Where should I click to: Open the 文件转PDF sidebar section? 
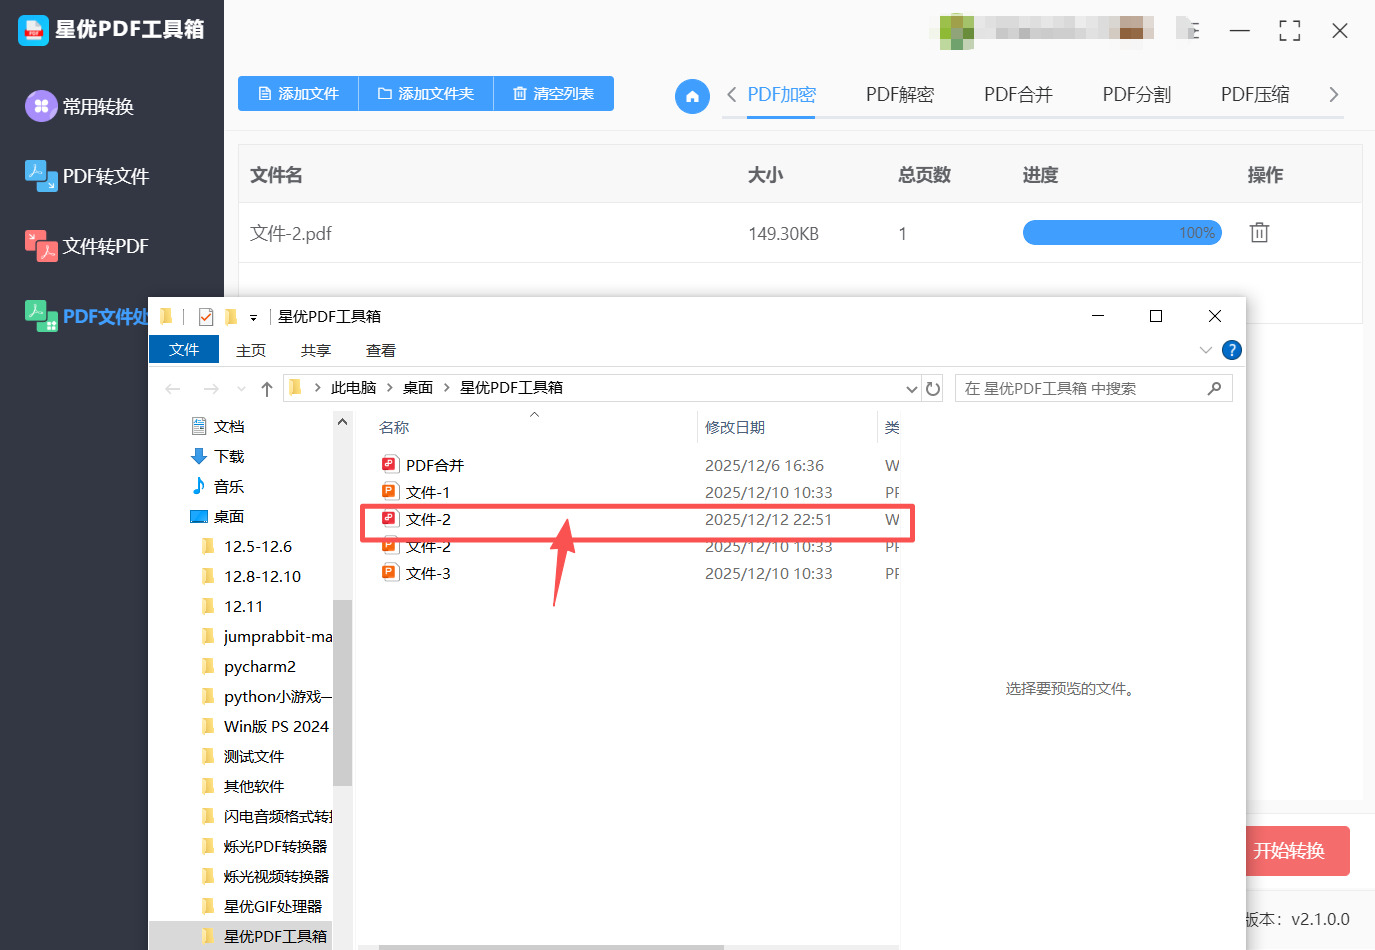(87, 246)
